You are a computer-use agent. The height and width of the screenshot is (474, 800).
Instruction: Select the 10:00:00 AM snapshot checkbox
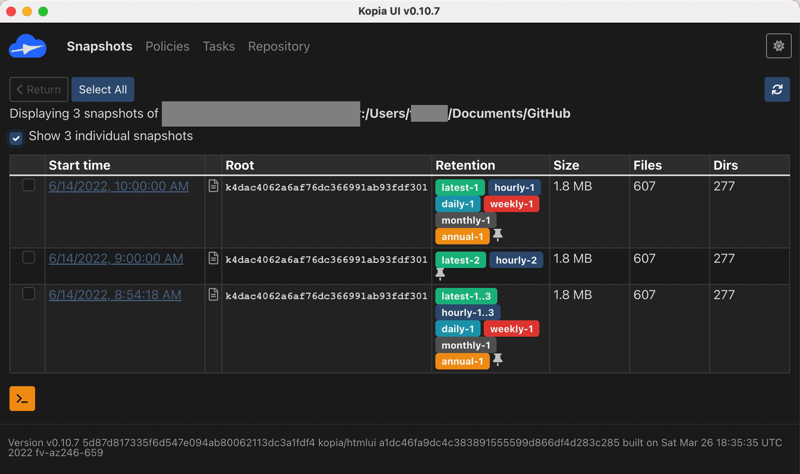29,185
